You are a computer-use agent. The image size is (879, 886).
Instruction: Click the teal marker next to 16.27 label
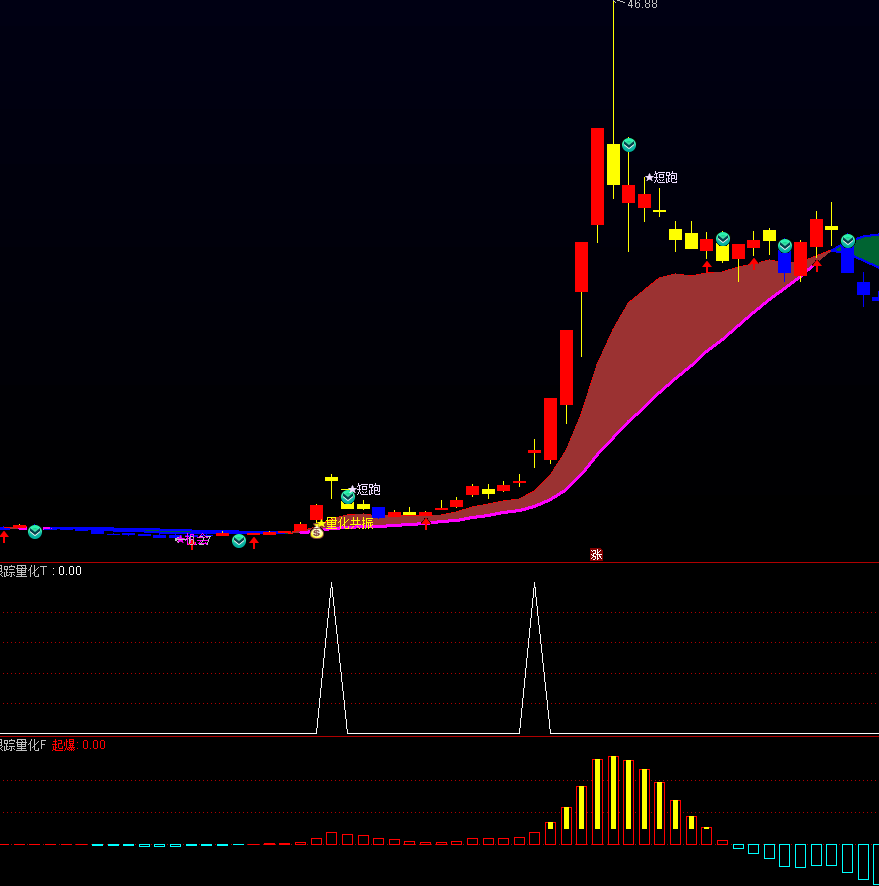(239, 541)
